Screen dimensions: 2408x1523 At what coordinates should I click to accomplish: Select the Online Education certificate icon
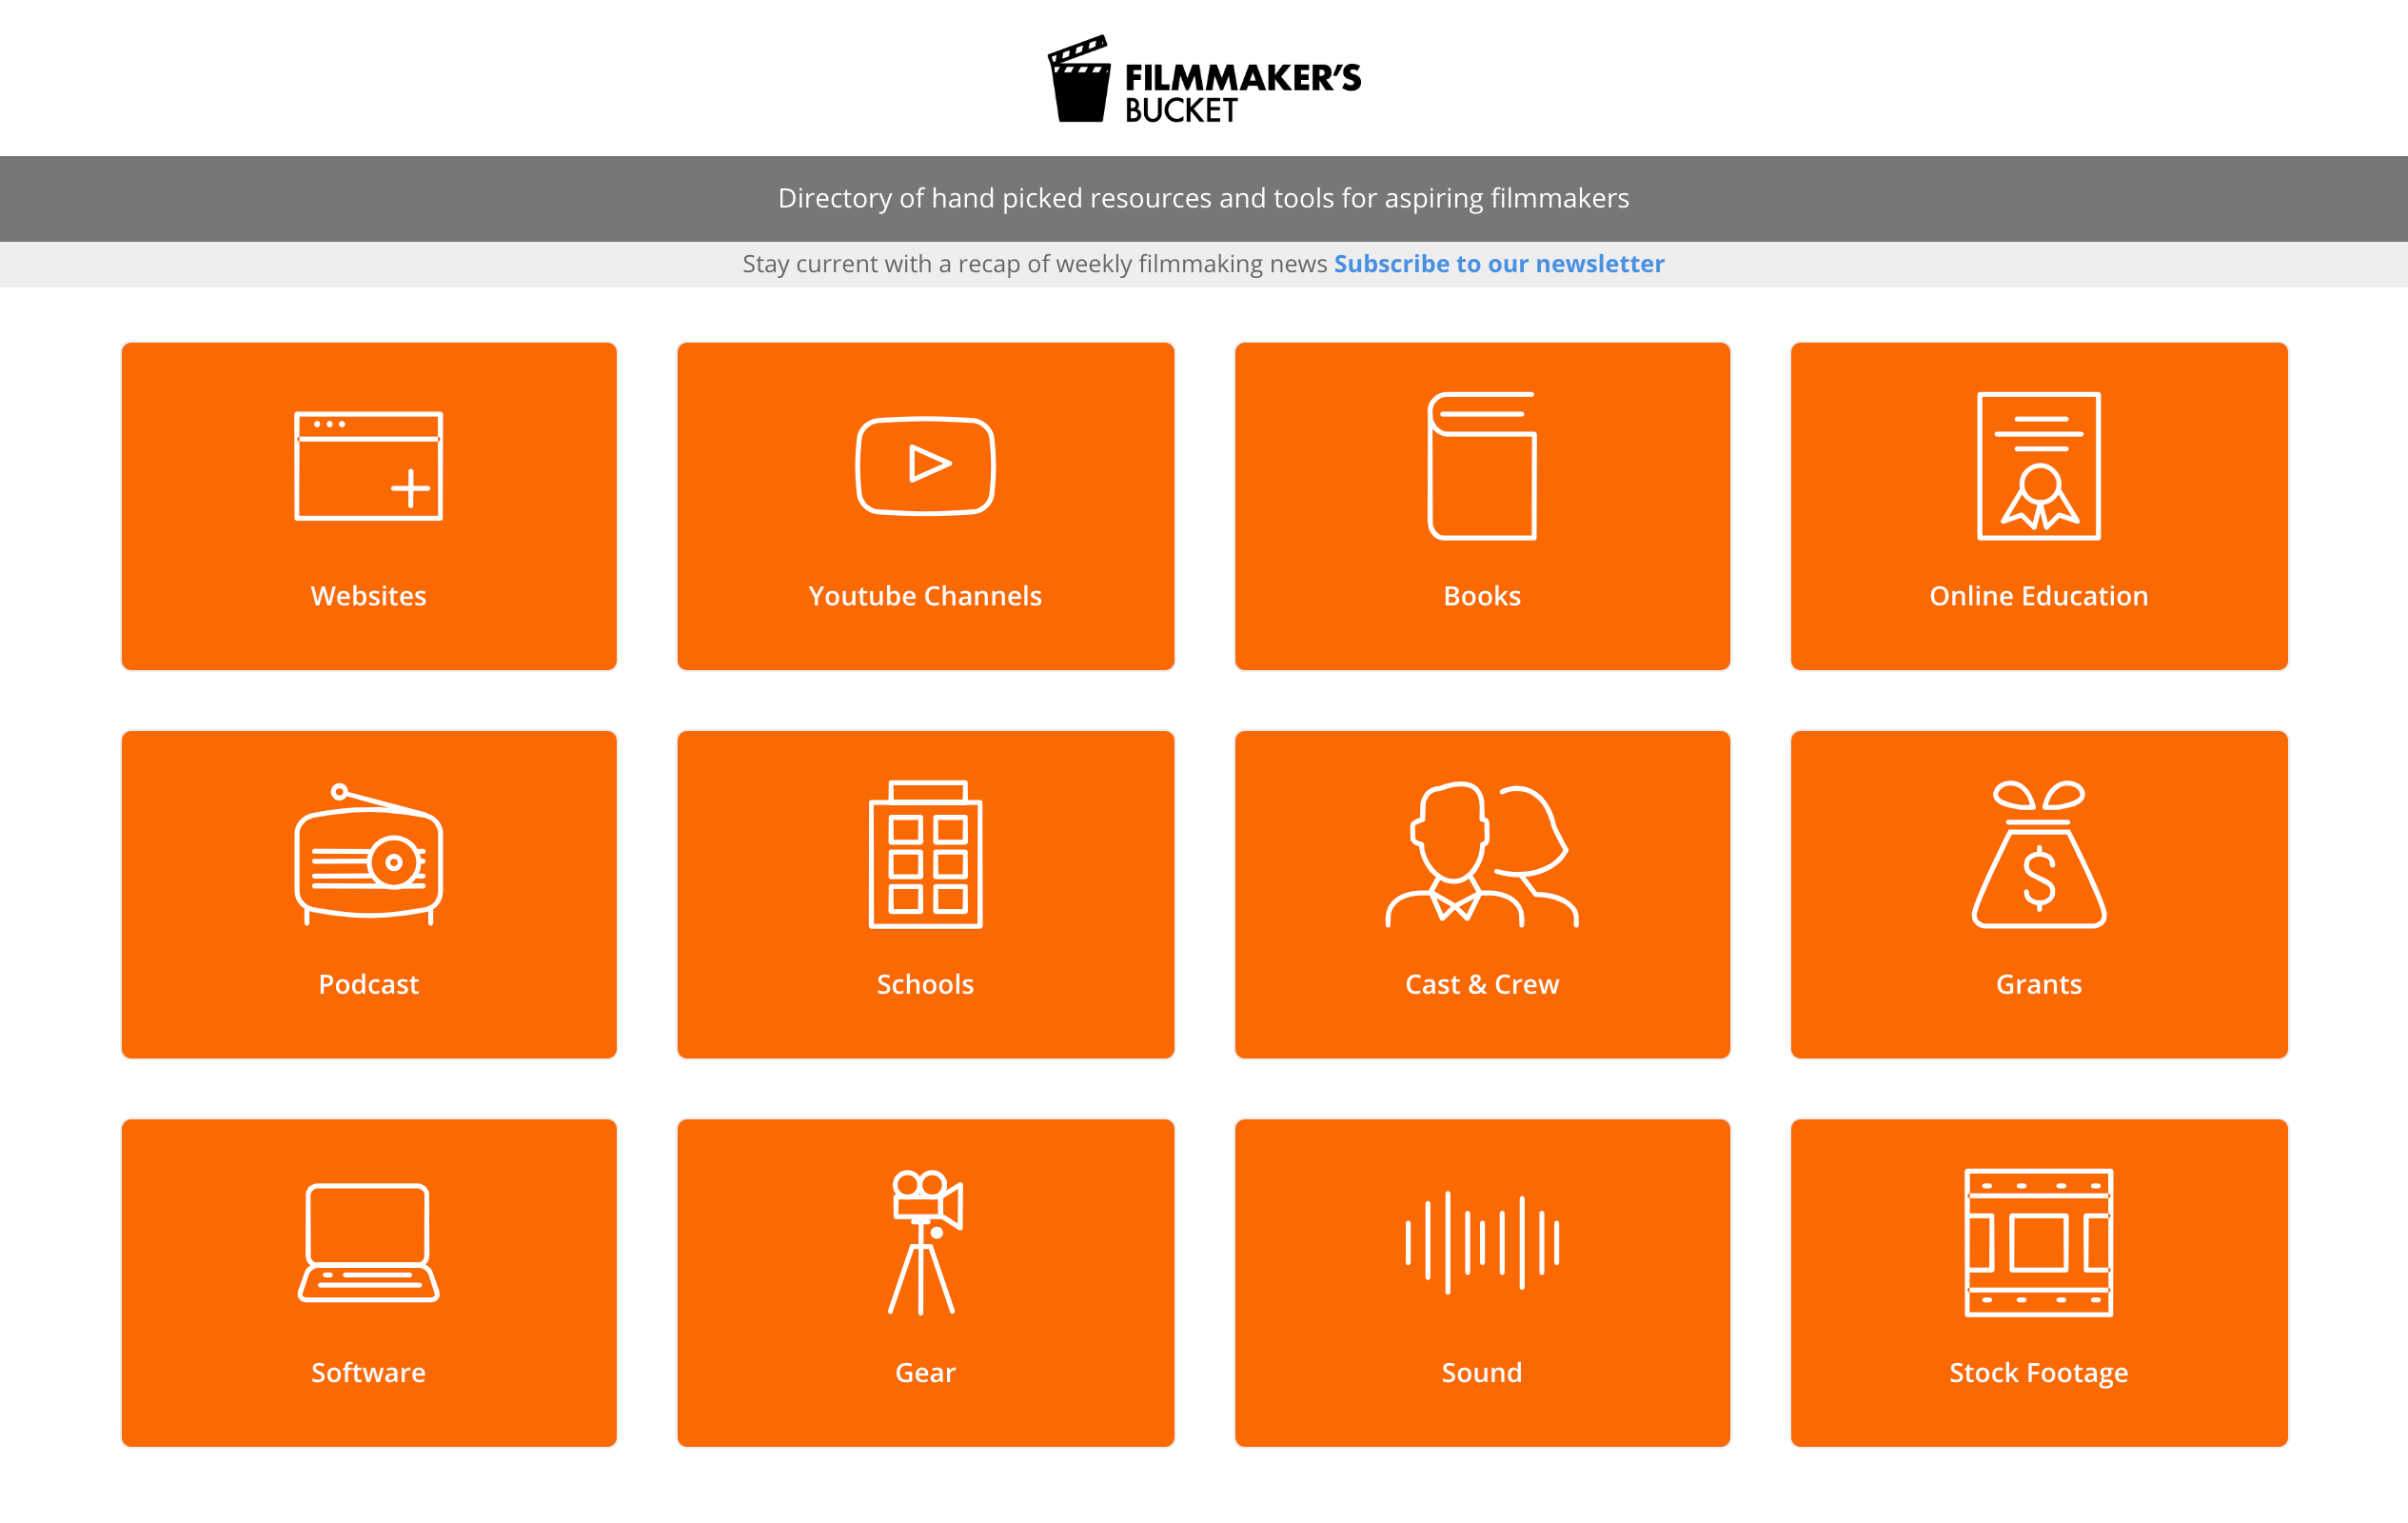(x=2038, y=466)
